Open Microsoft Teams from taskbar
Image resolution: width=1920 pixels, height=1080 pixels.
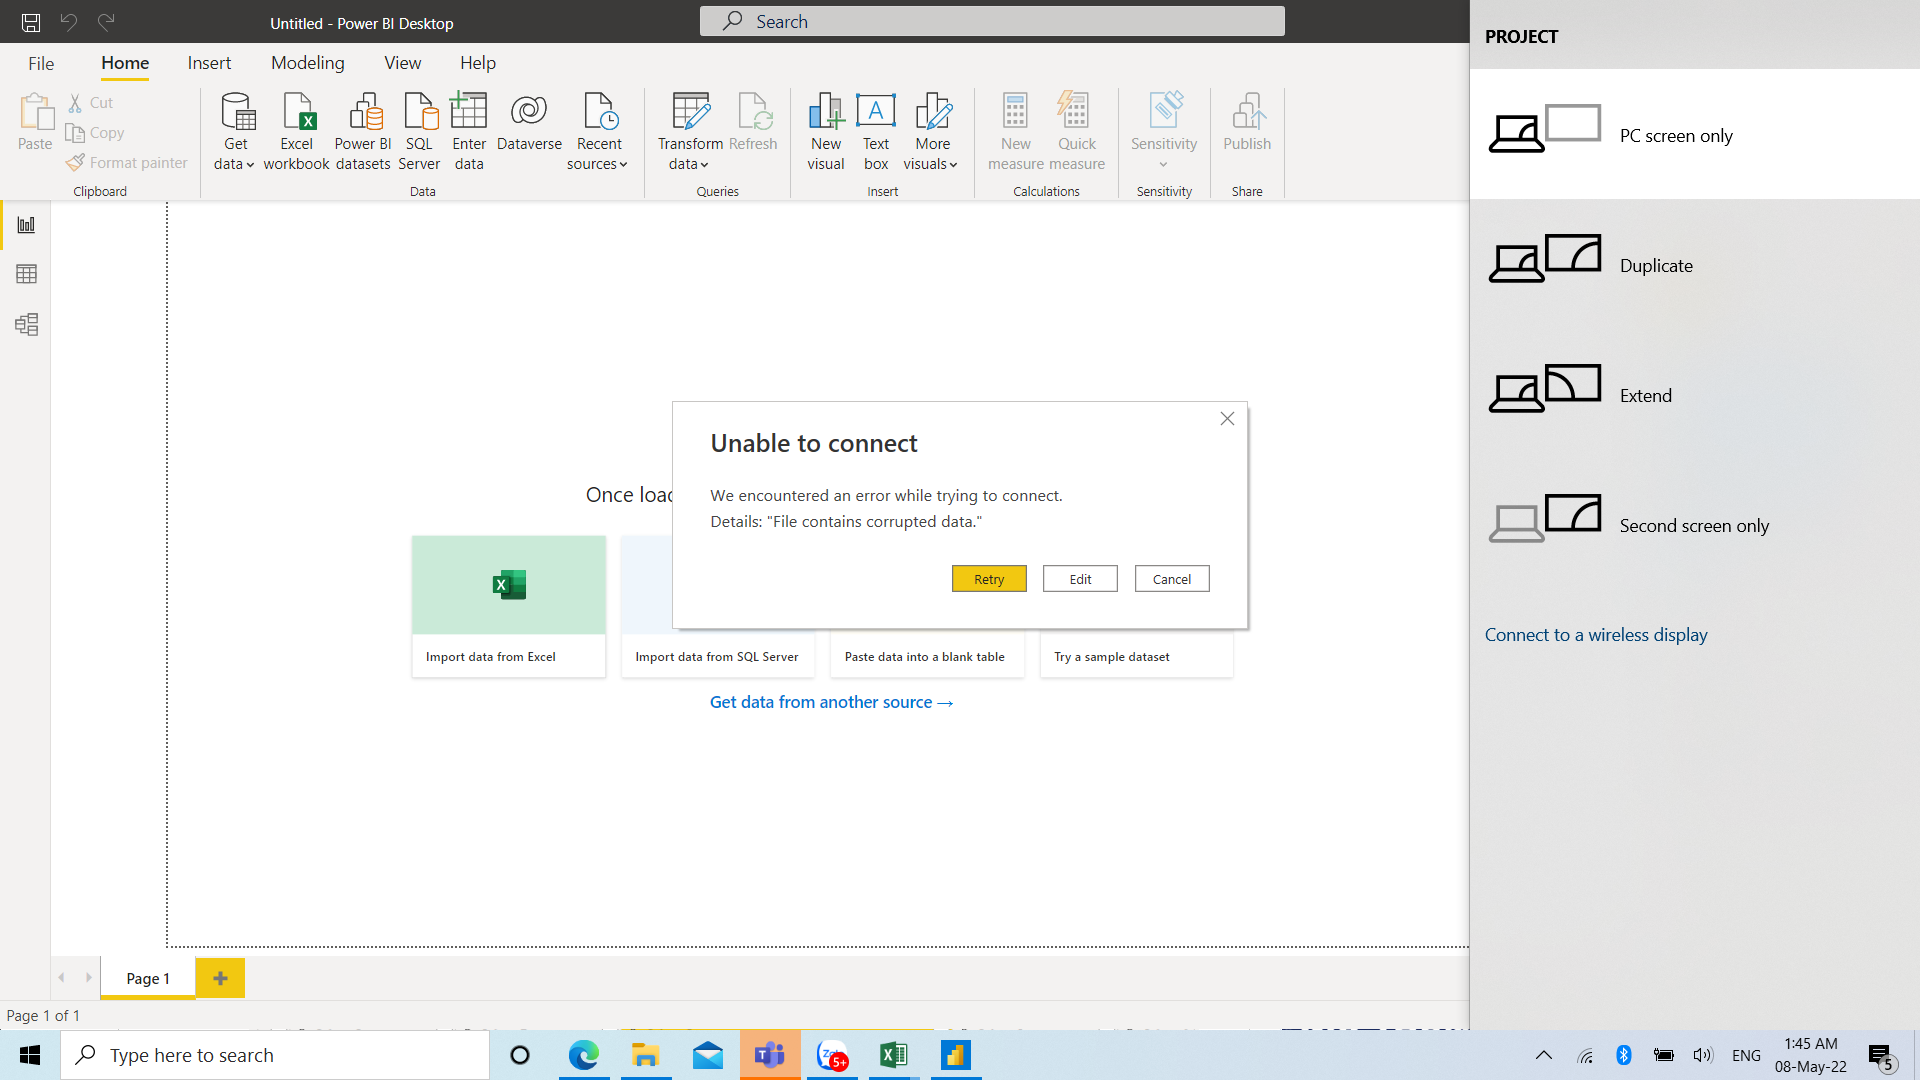pyautogui.click(x=770, y=1055)
